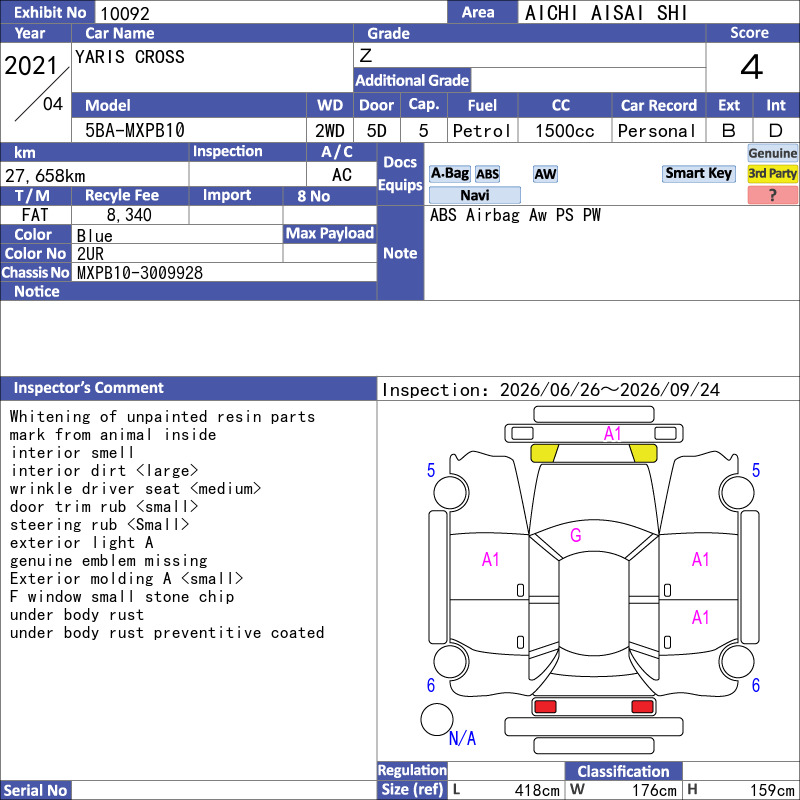
Task: Click the A1 mark on front bumper
Action: [612, 434]
